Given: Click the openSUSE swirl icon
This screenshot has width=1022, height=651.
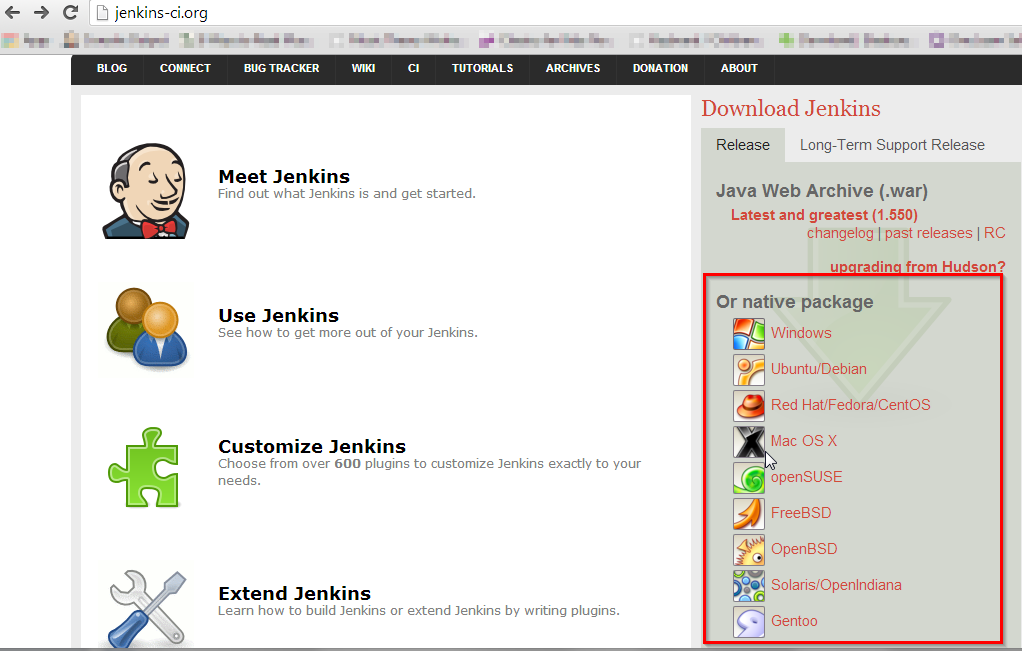Looking at the screenshot, I should 748,478.
